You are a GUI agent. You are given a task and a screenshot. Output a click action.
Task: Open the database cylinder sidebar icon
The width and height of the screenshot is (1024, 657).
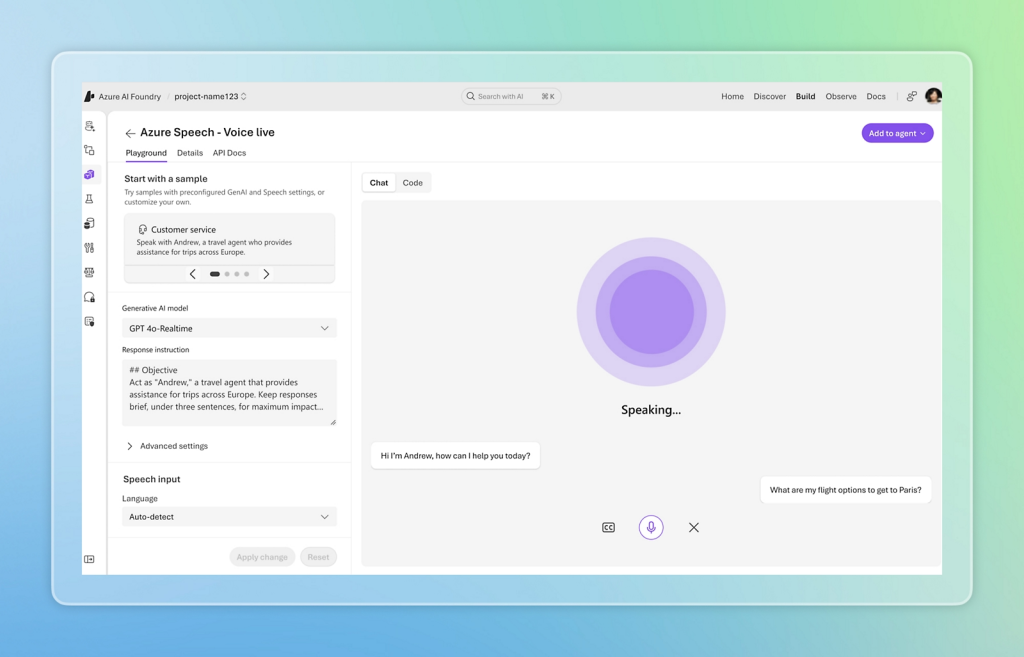click(89, 223)
